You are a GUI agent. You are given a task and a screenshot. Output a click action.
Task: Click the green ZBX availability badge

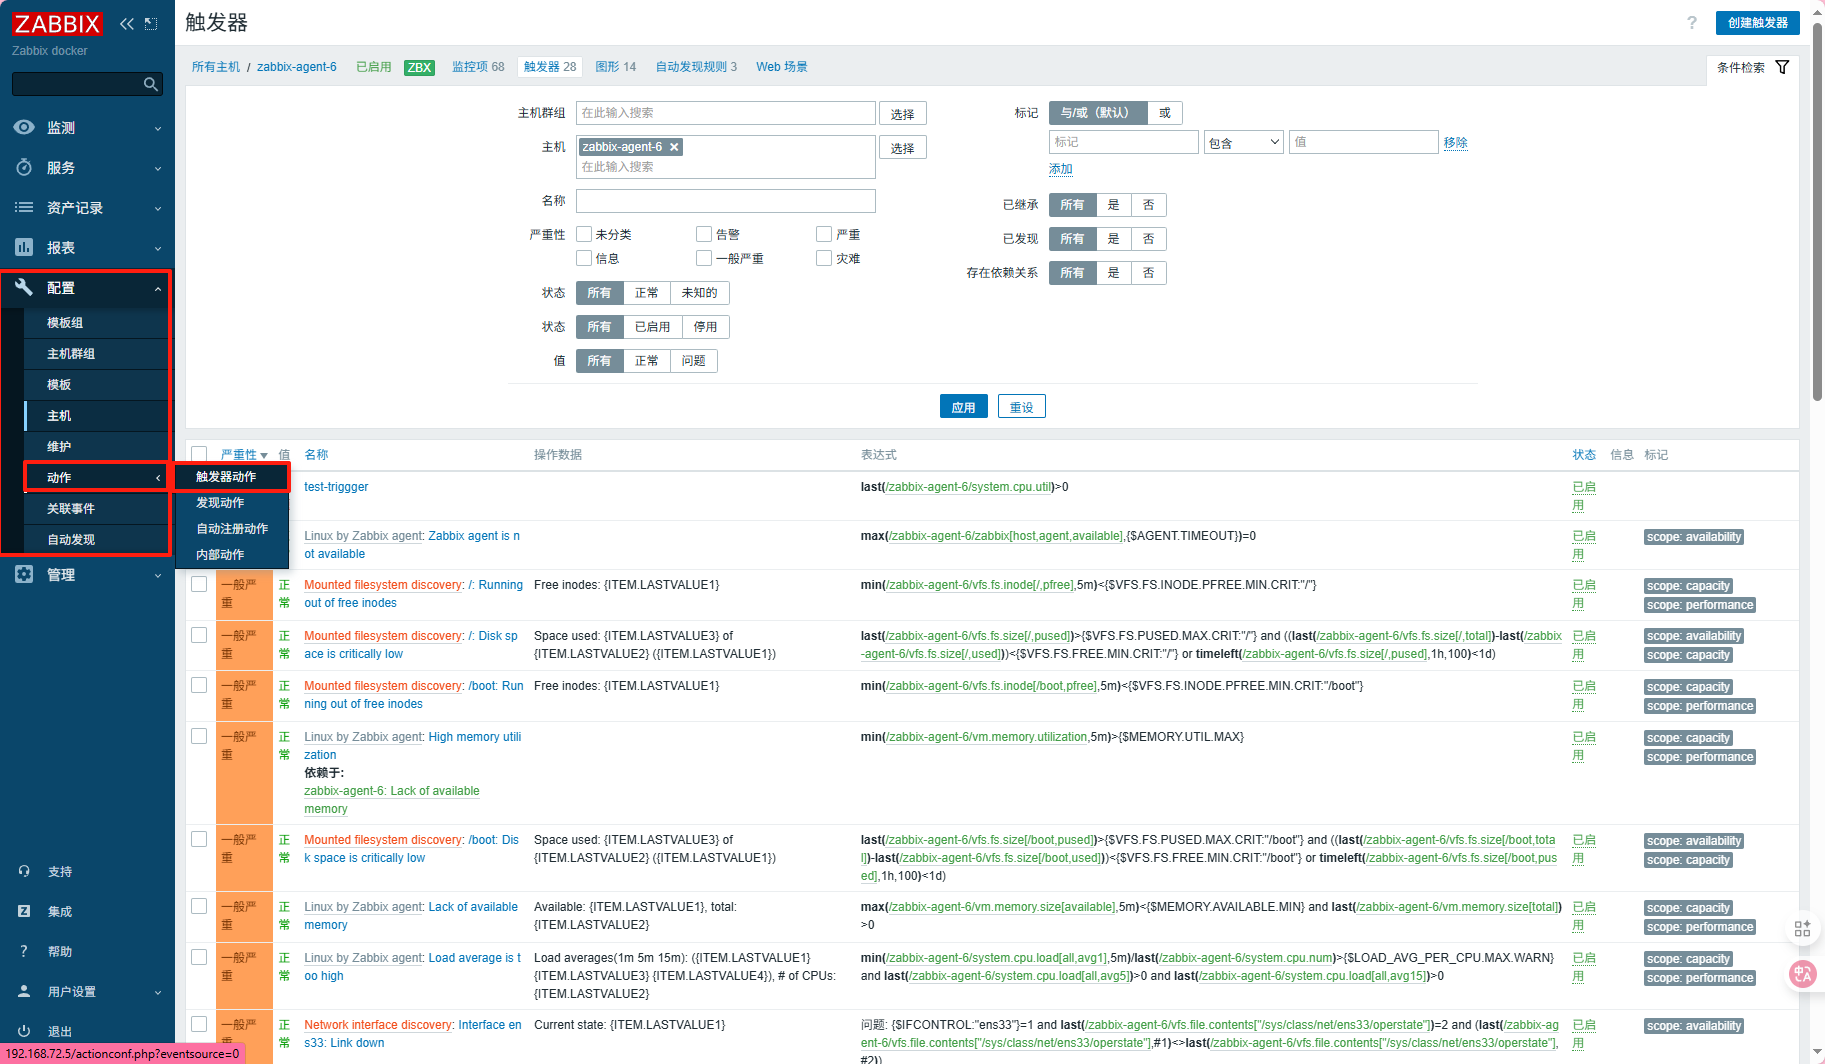(419, 67)
